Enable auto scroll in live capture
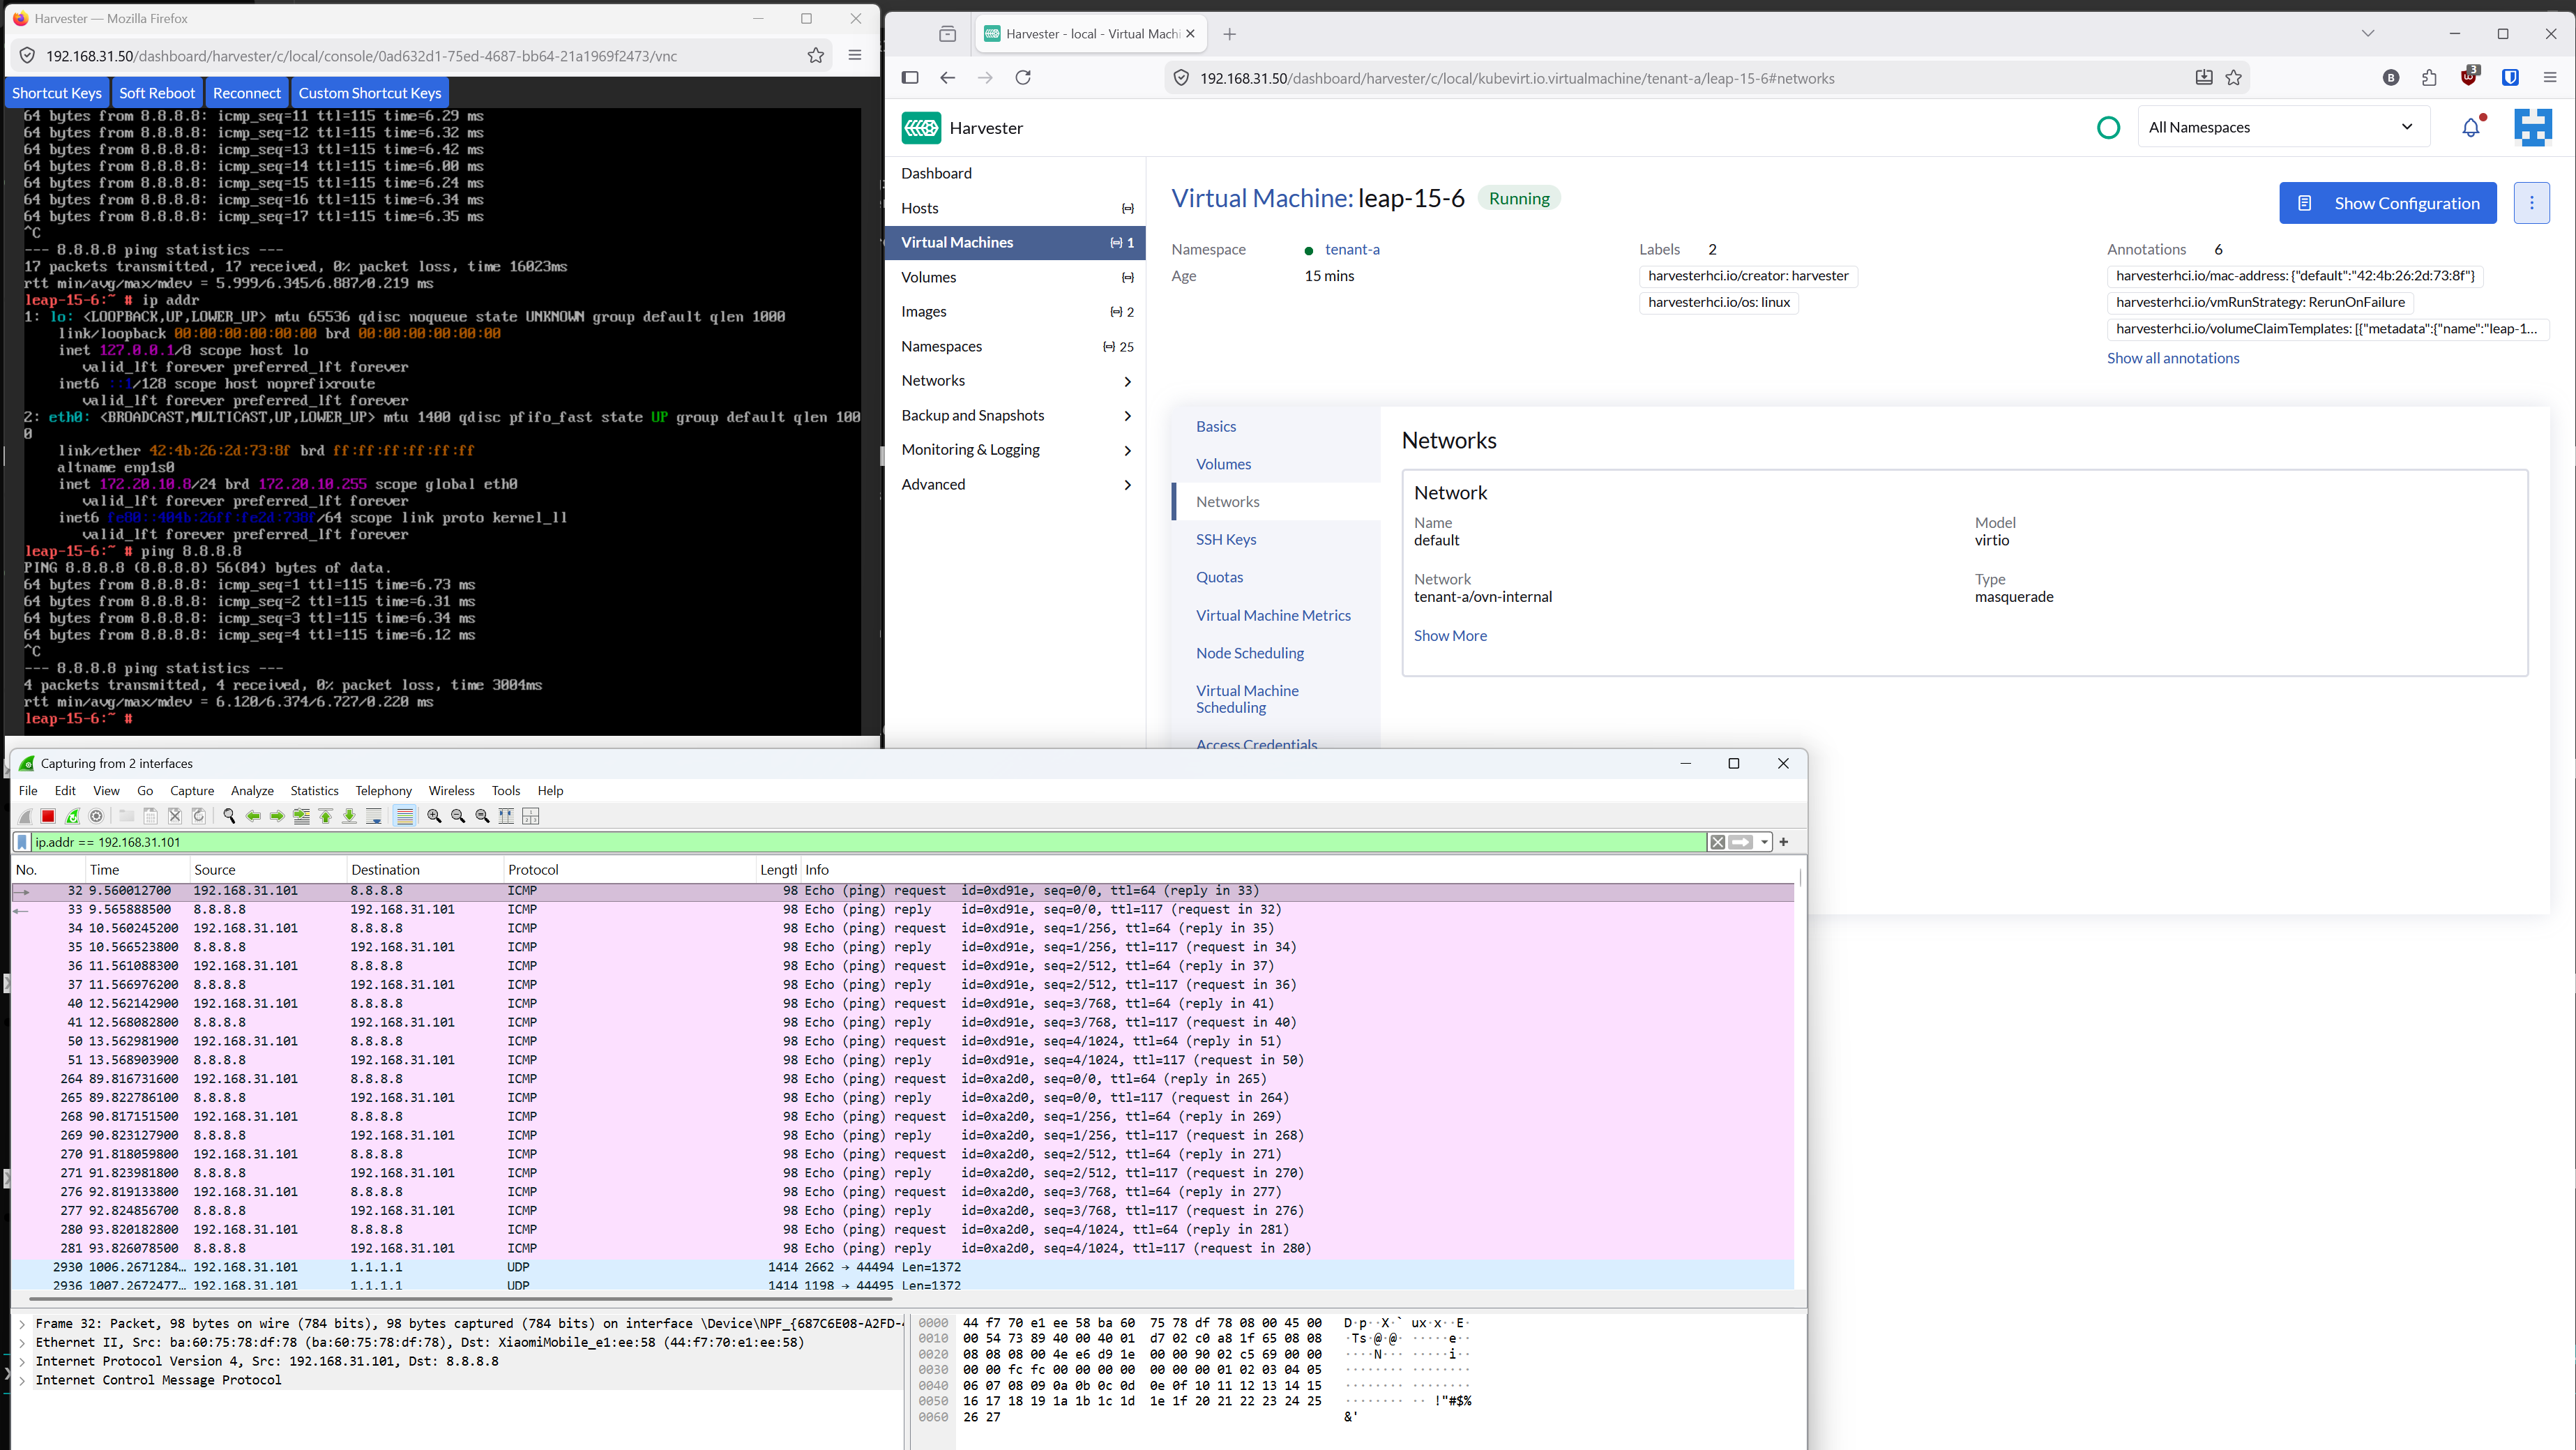This screenshot has width=2576, height=1450. point(374,816)
